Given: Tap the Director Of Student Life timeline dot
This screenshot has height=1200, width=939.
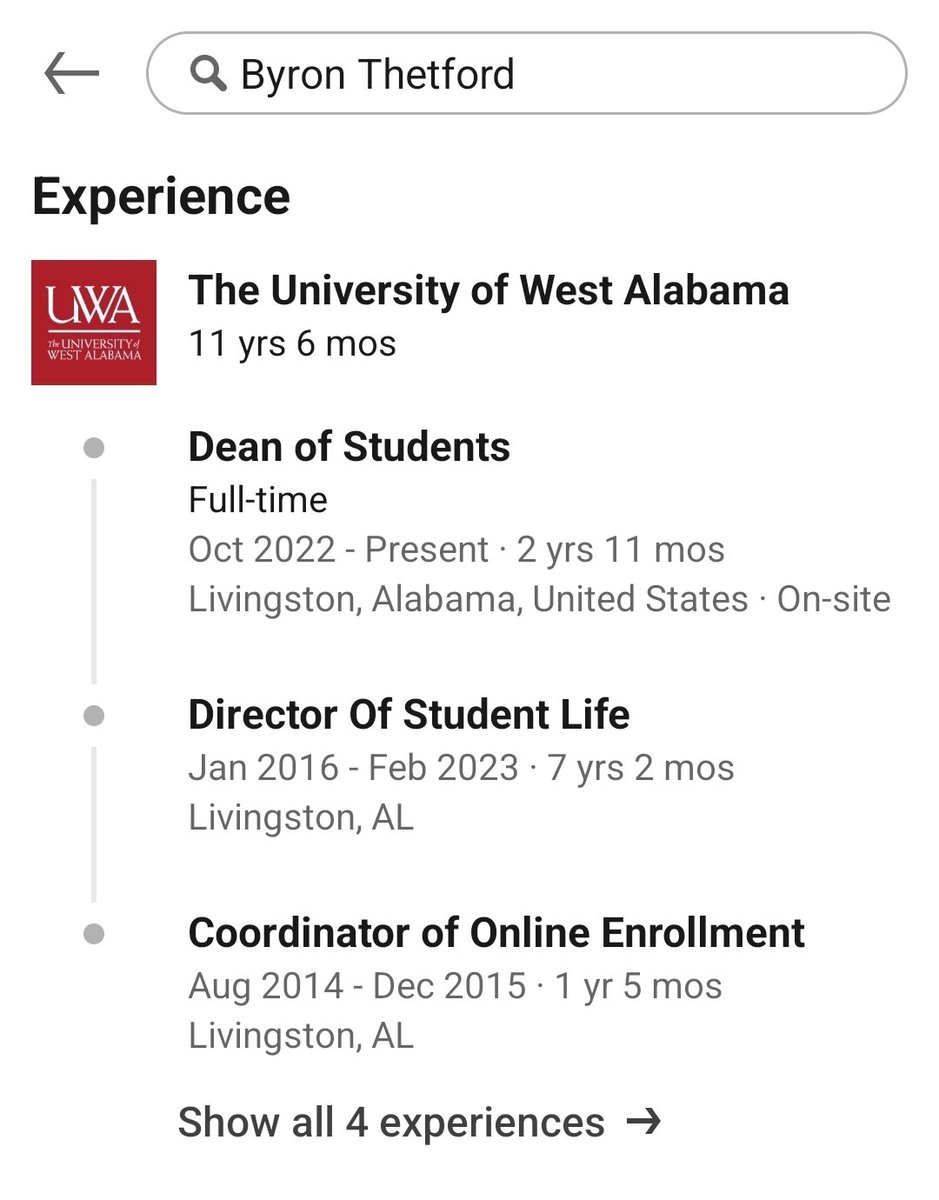Looking at the screenshot, I should coord(94,716).
